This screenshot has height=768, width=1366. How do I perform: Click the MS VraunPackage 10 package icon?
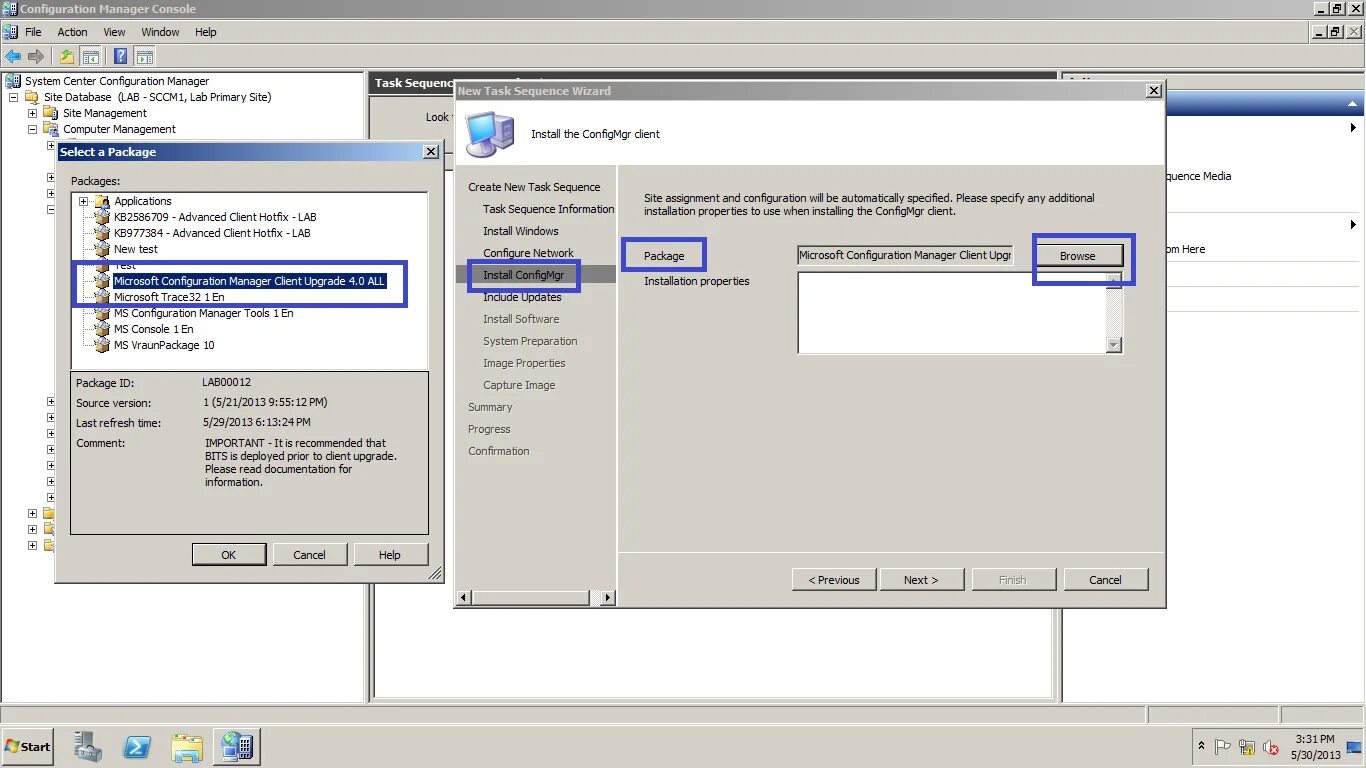pos(102,345)
